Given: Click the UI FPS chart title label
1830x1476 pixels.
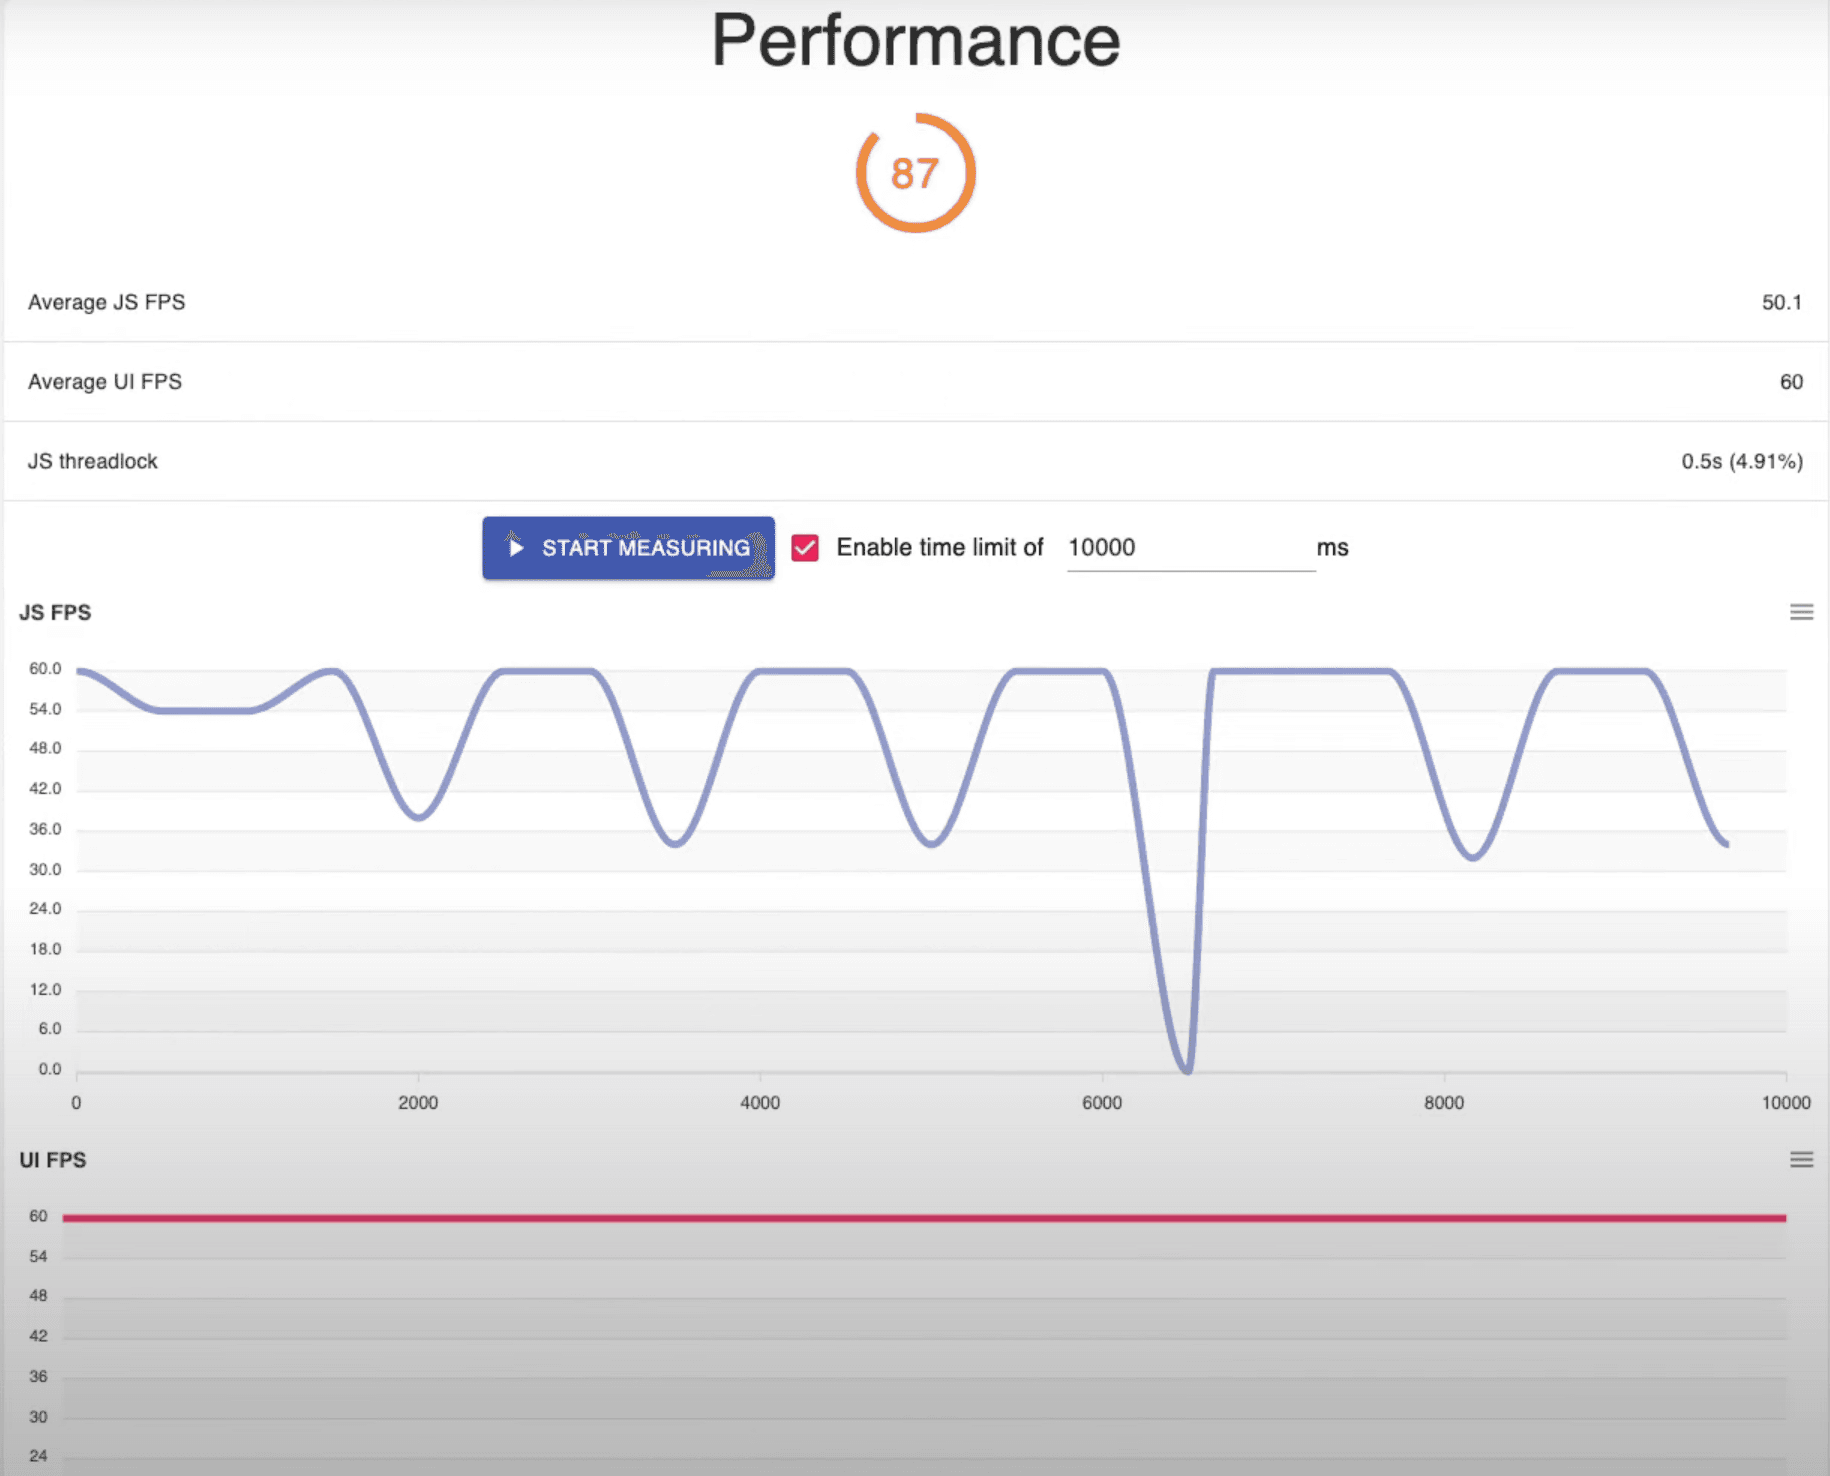Looking at the screenshot, I should [52, 1160].
